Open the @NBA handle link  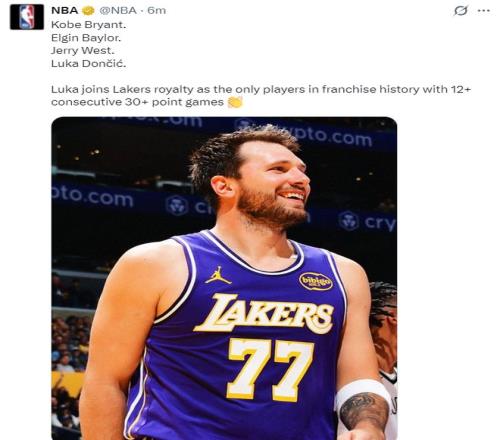(118, 11)
